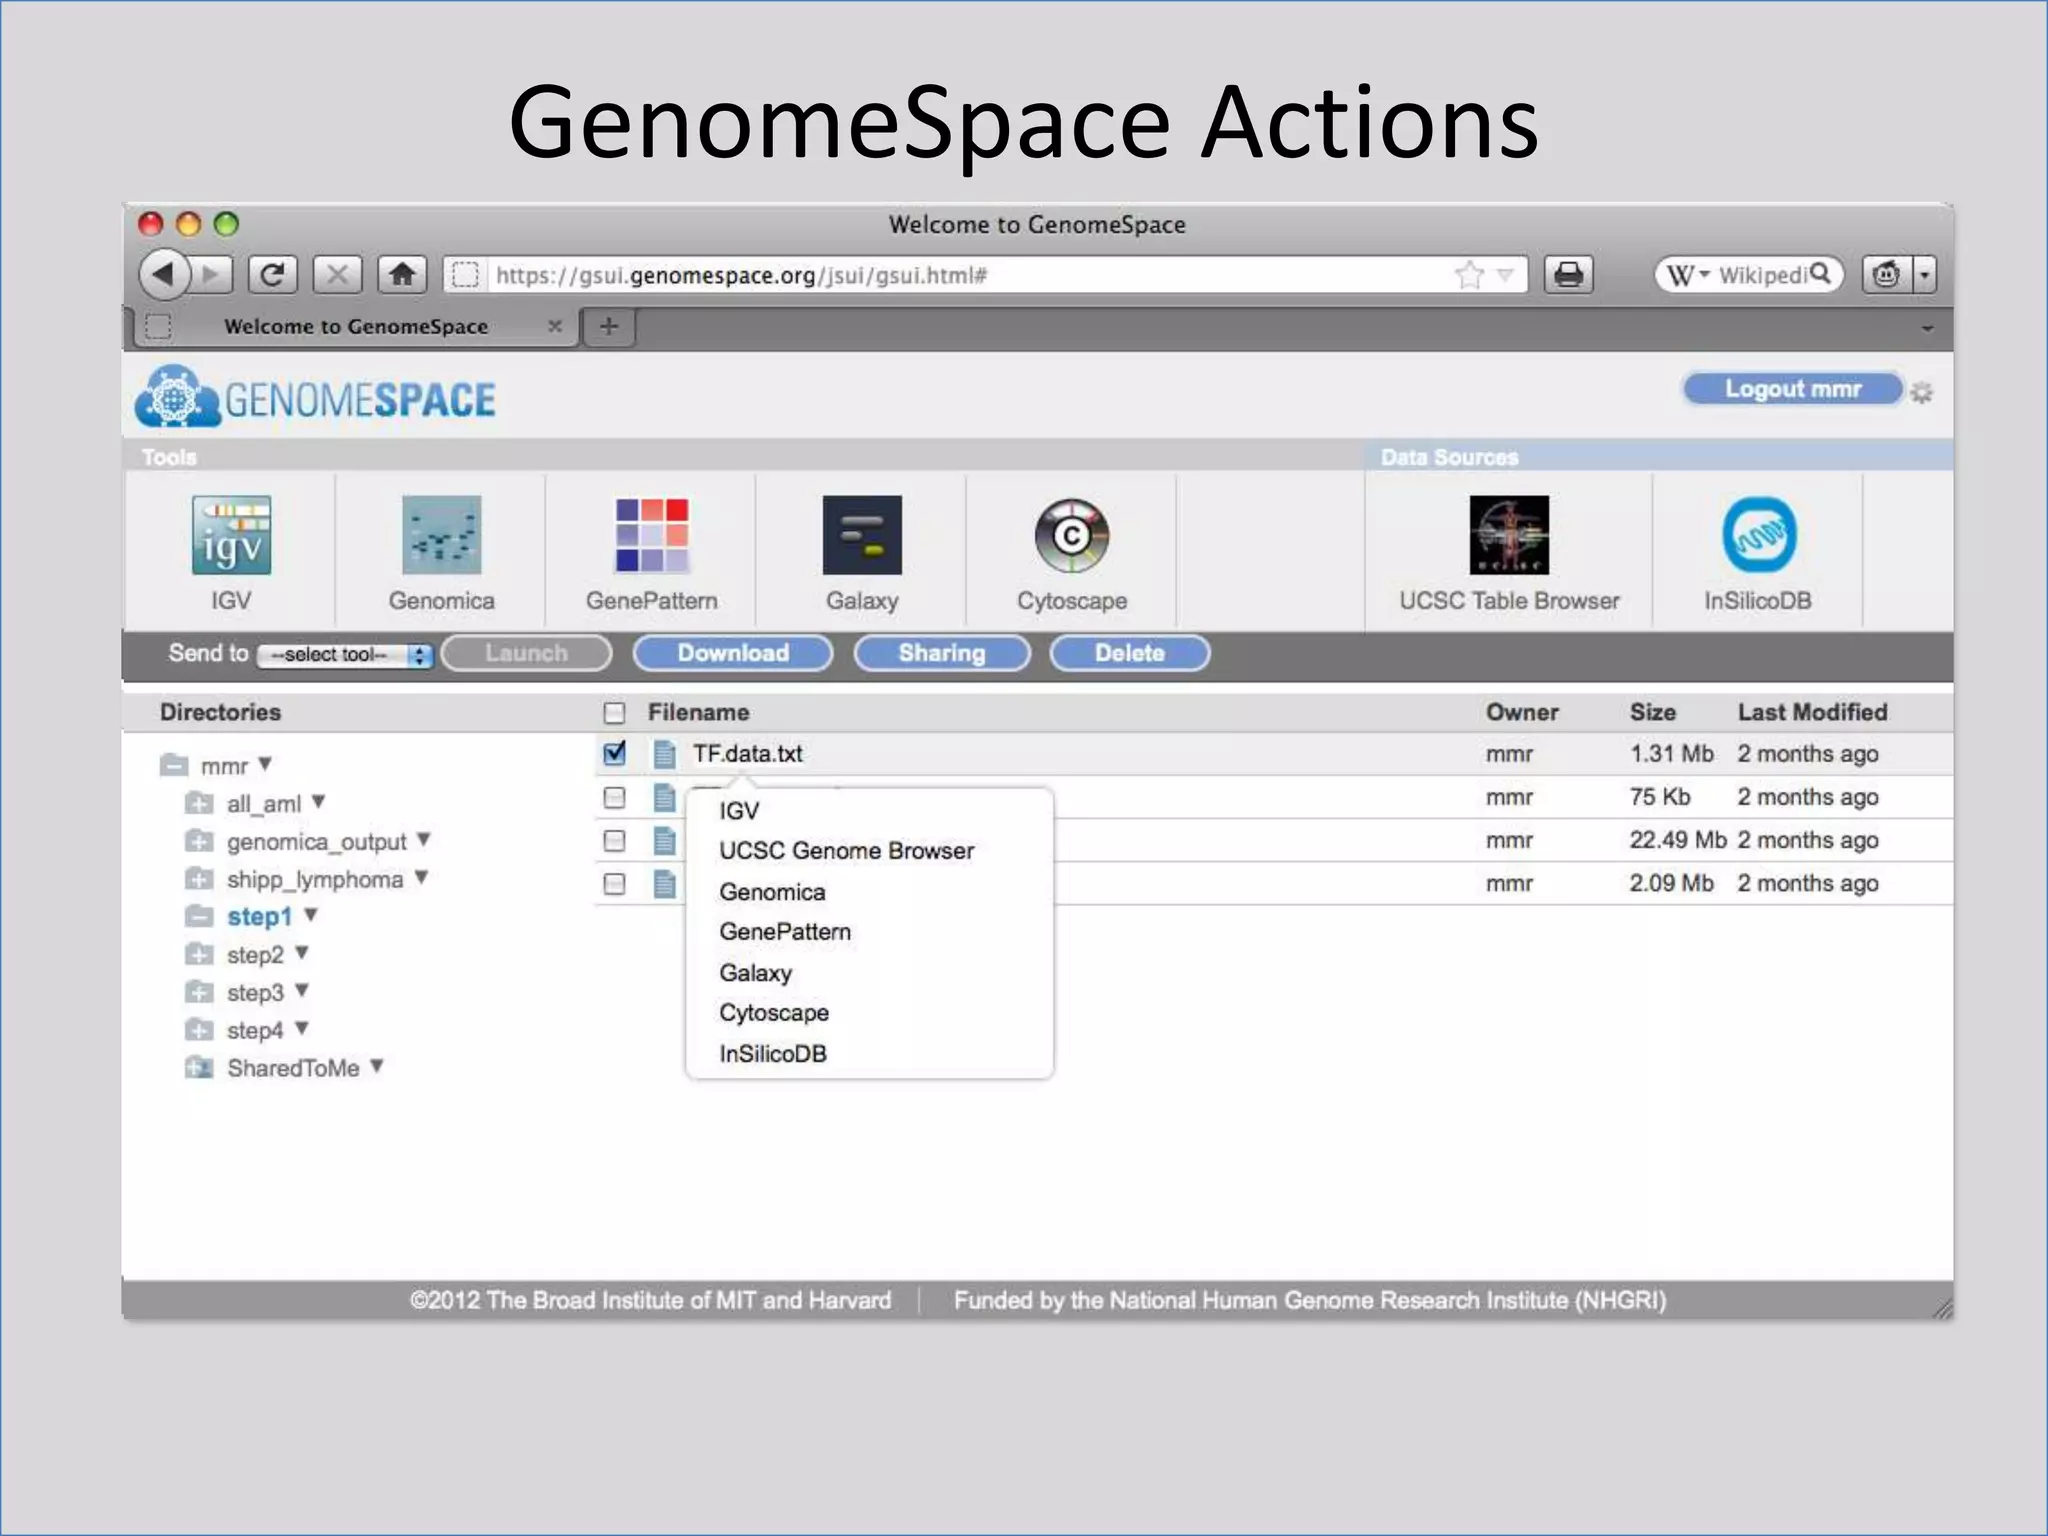This screenshot has height=1536, width=2048.
Task: Click file icon in 75 Kb row
Action: click(664, 797)
